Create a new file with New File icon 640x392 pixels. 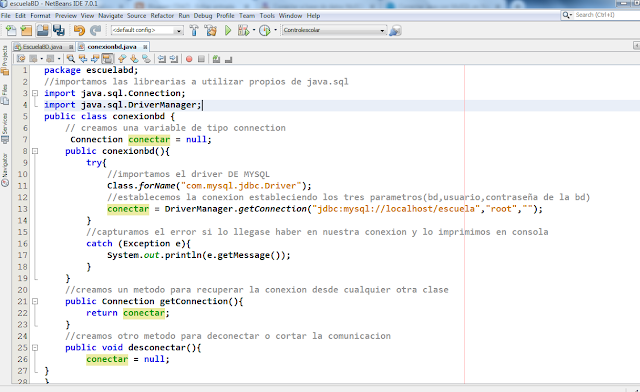pos(11,30)
